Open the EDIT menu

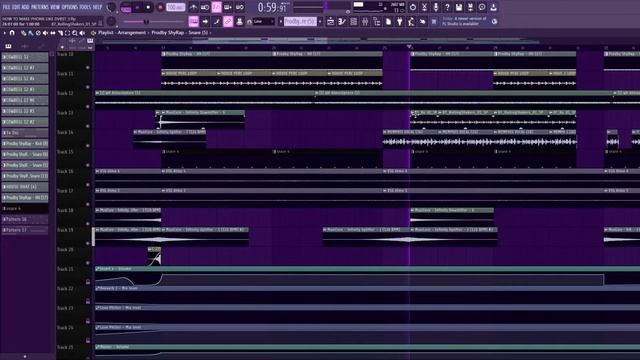(x=16, y=7)
